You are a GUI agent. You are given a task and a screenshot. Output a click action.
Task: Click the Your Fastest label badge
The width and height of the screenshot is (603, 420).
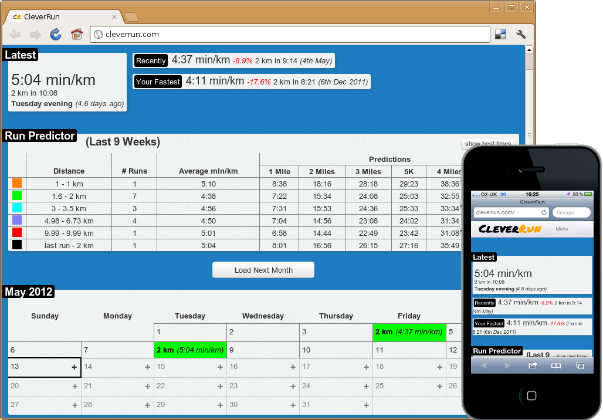point(158,82)
